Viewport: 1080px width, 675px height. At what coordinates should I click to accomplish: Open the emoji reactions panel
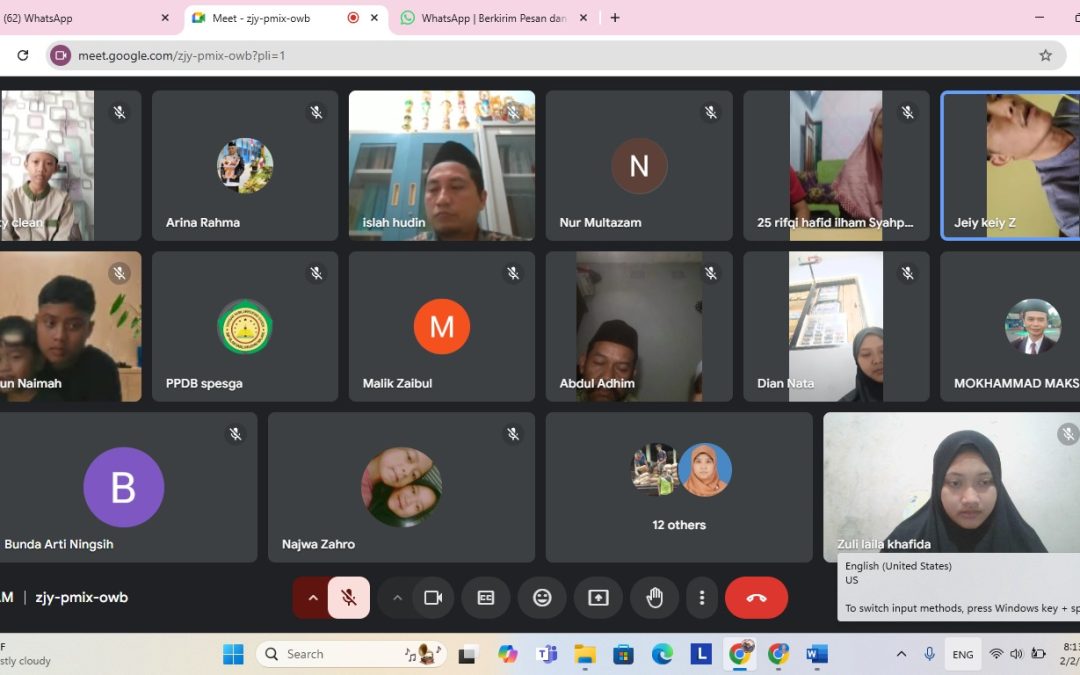click(542, 598)
